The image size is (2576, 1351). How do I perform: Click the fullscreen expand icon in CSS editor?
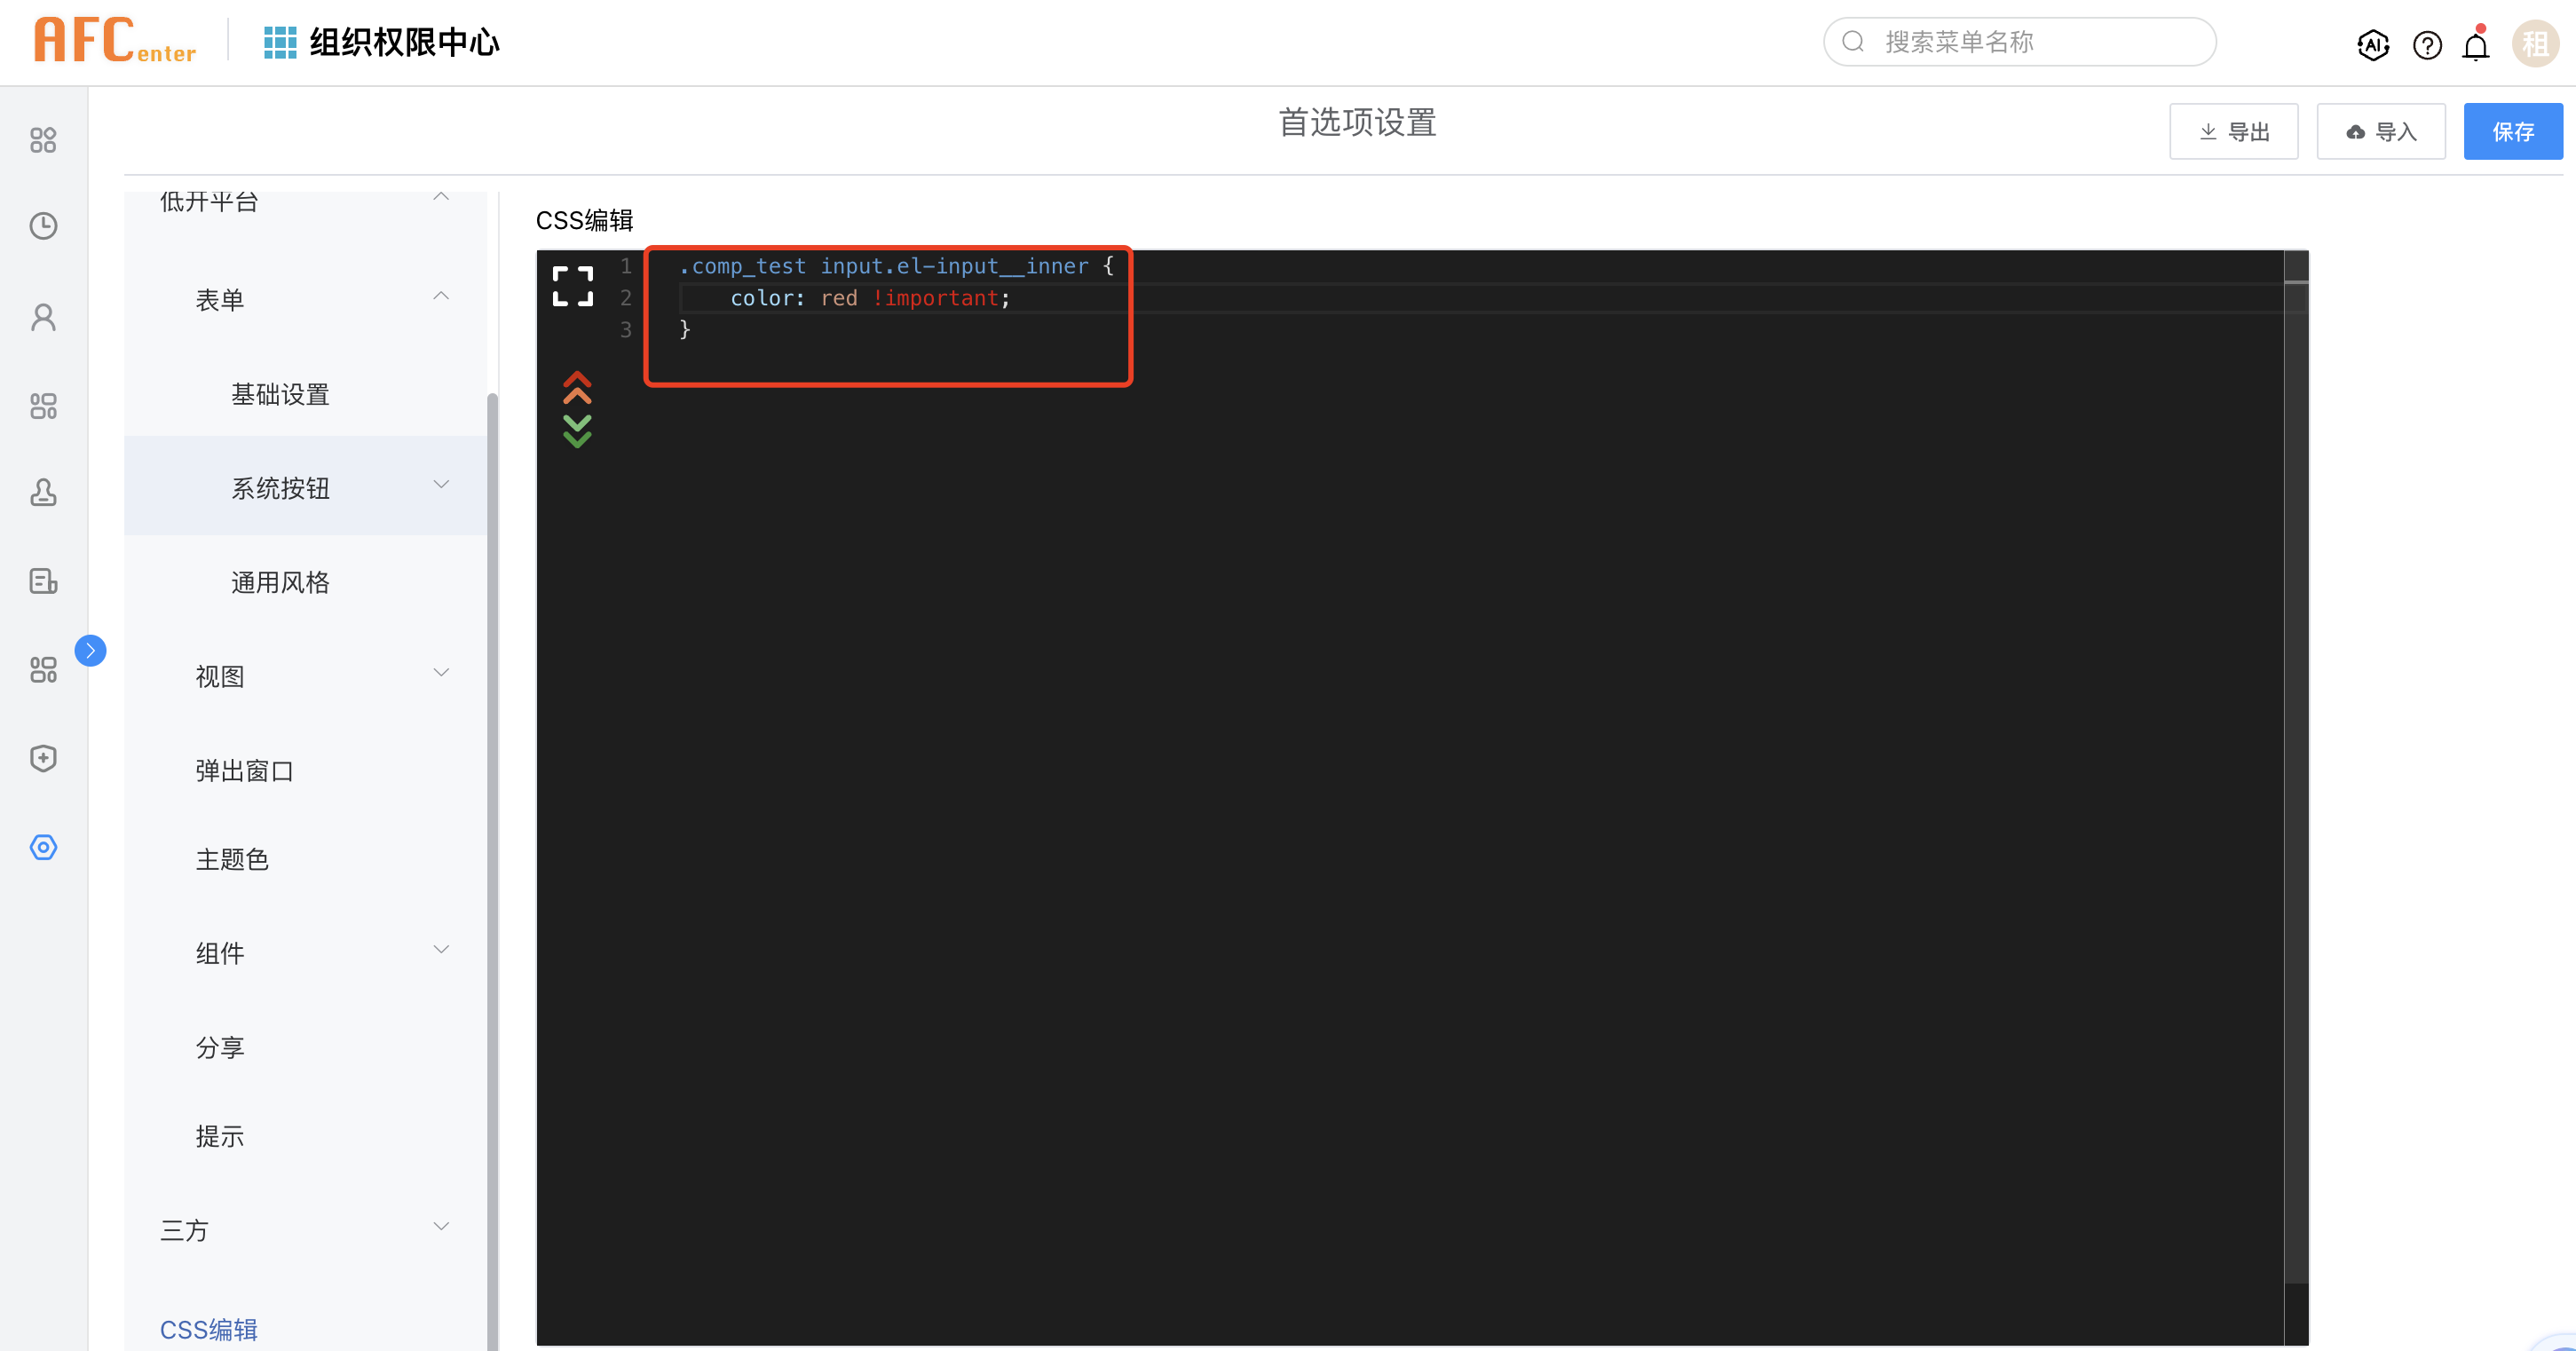click(572, 286)
